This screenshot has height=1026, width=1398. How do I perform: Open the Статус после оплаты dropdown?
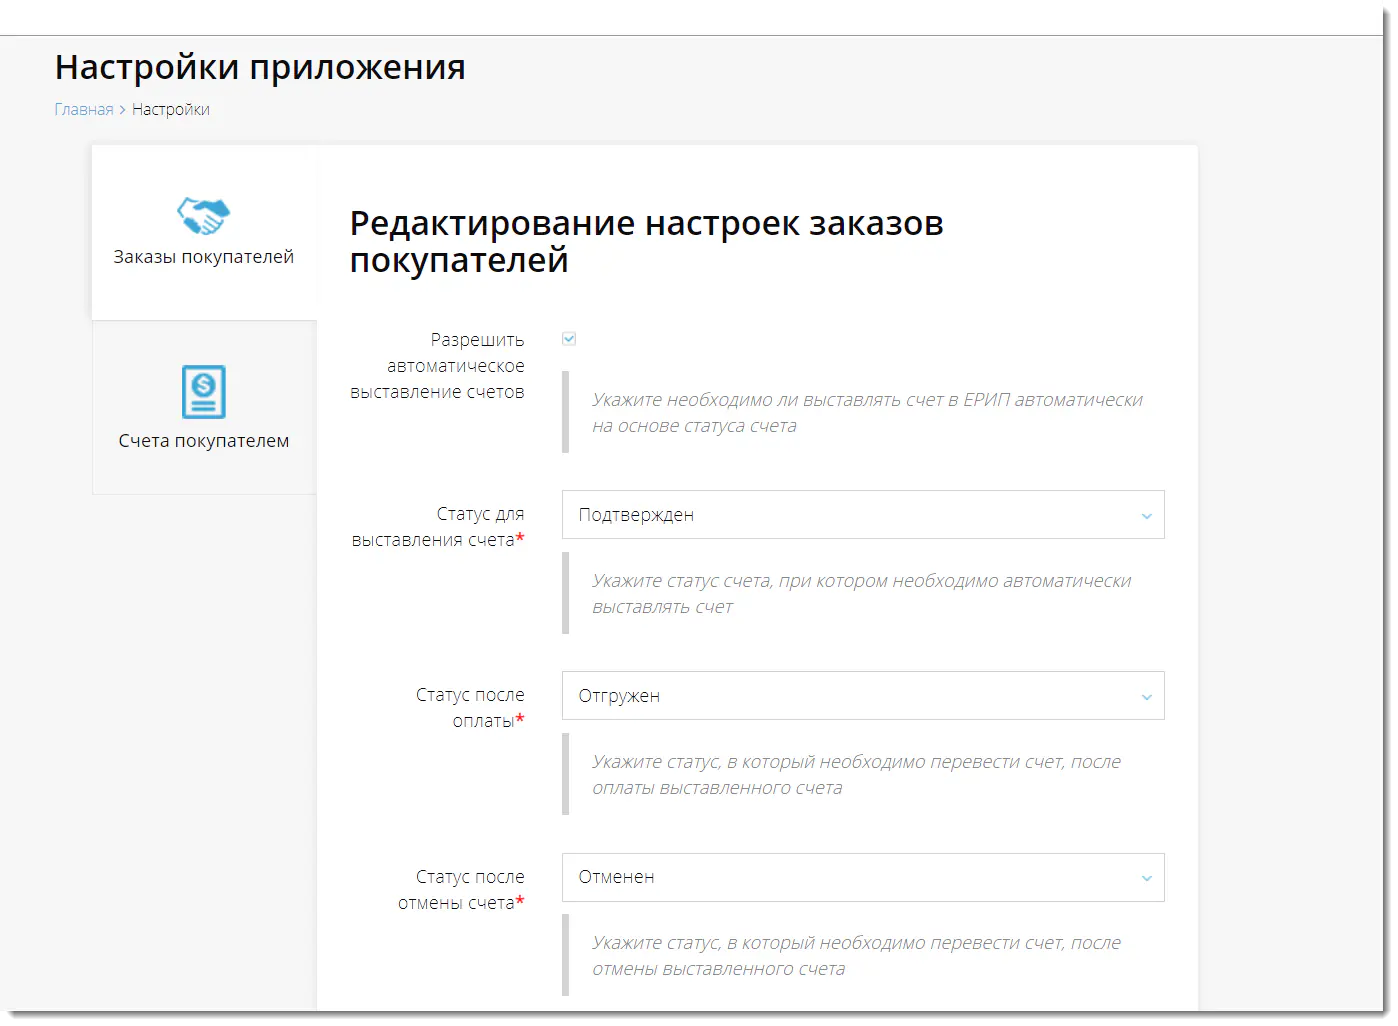(x=863, y=696)
